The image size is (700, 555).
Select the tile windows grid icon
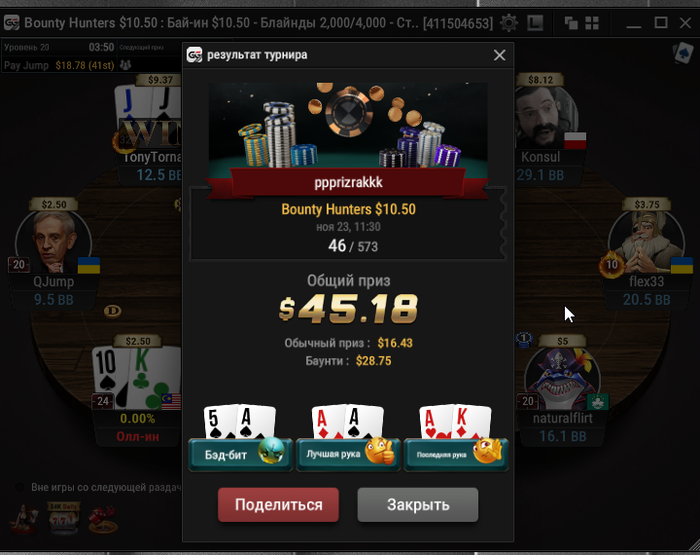(x=592, y=23)
